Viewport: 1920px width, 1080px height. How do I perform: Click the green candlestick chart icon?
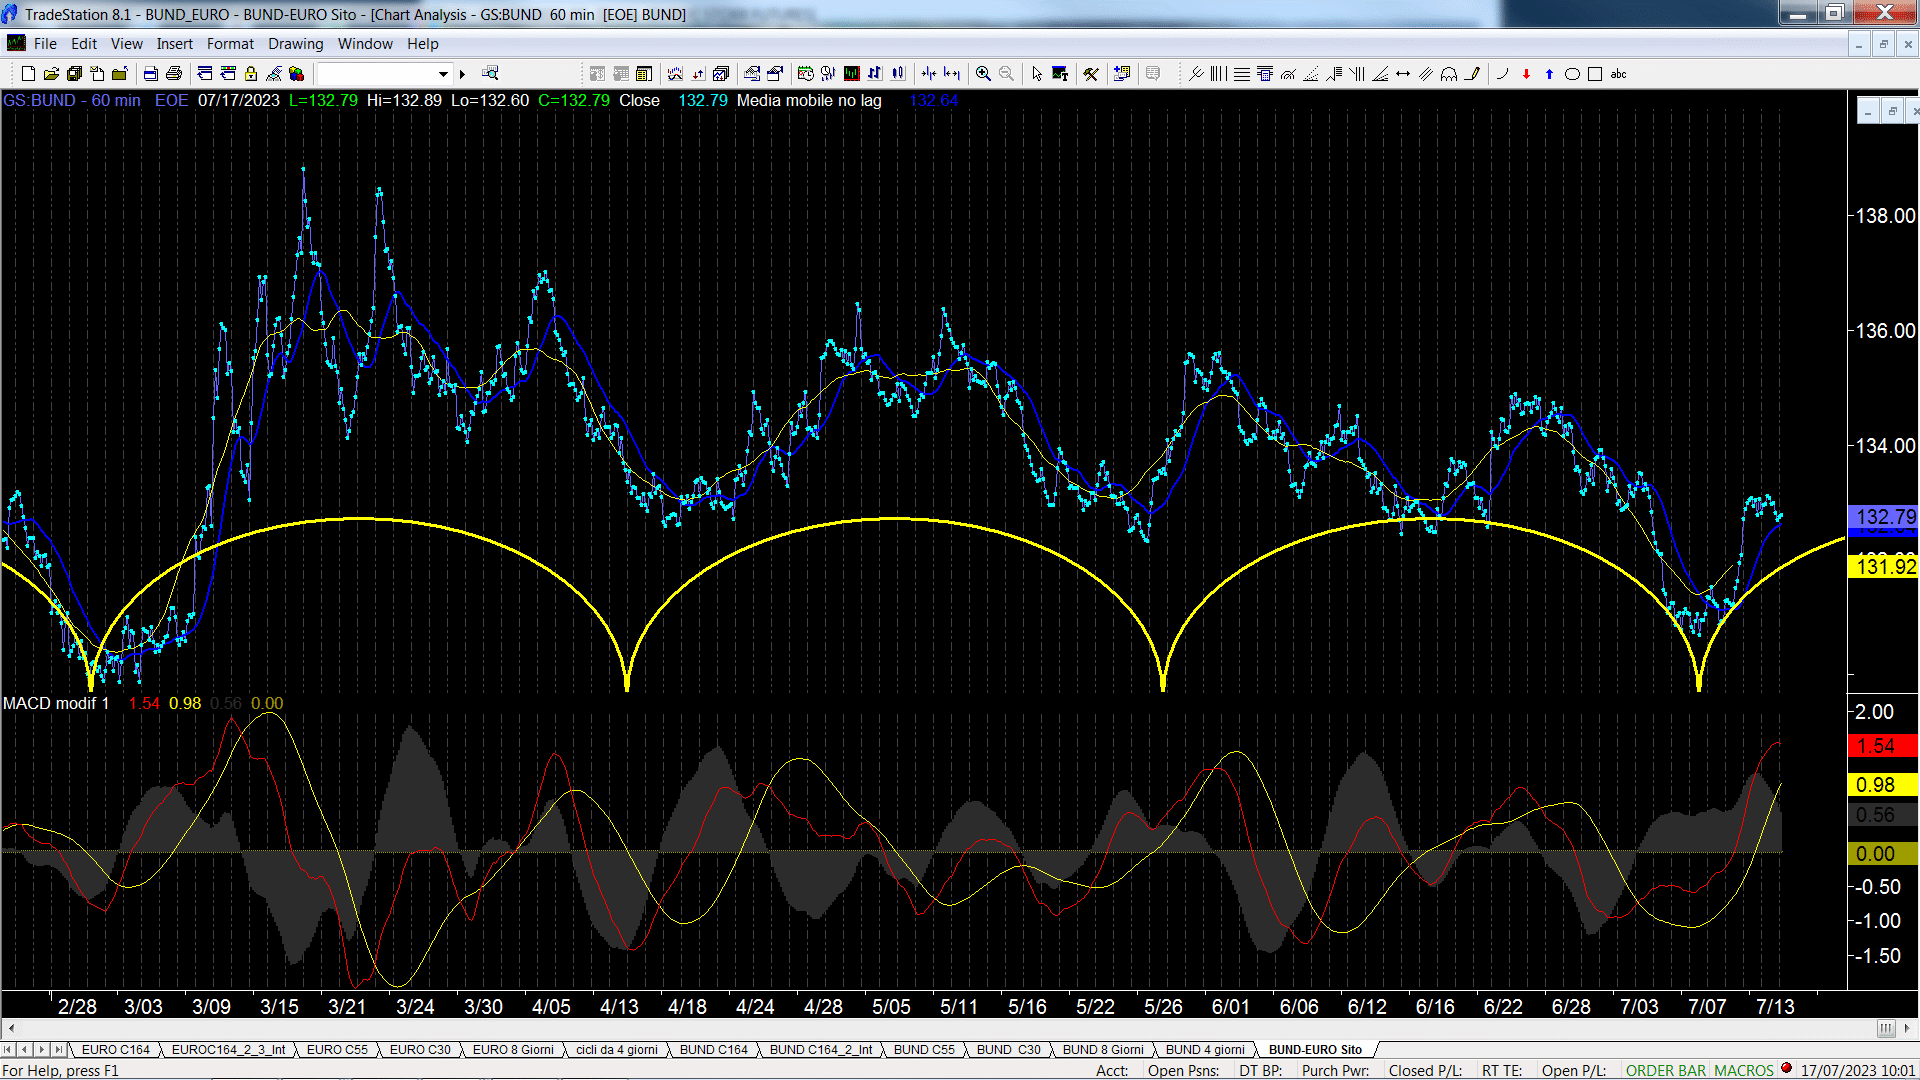click(851, 73)
